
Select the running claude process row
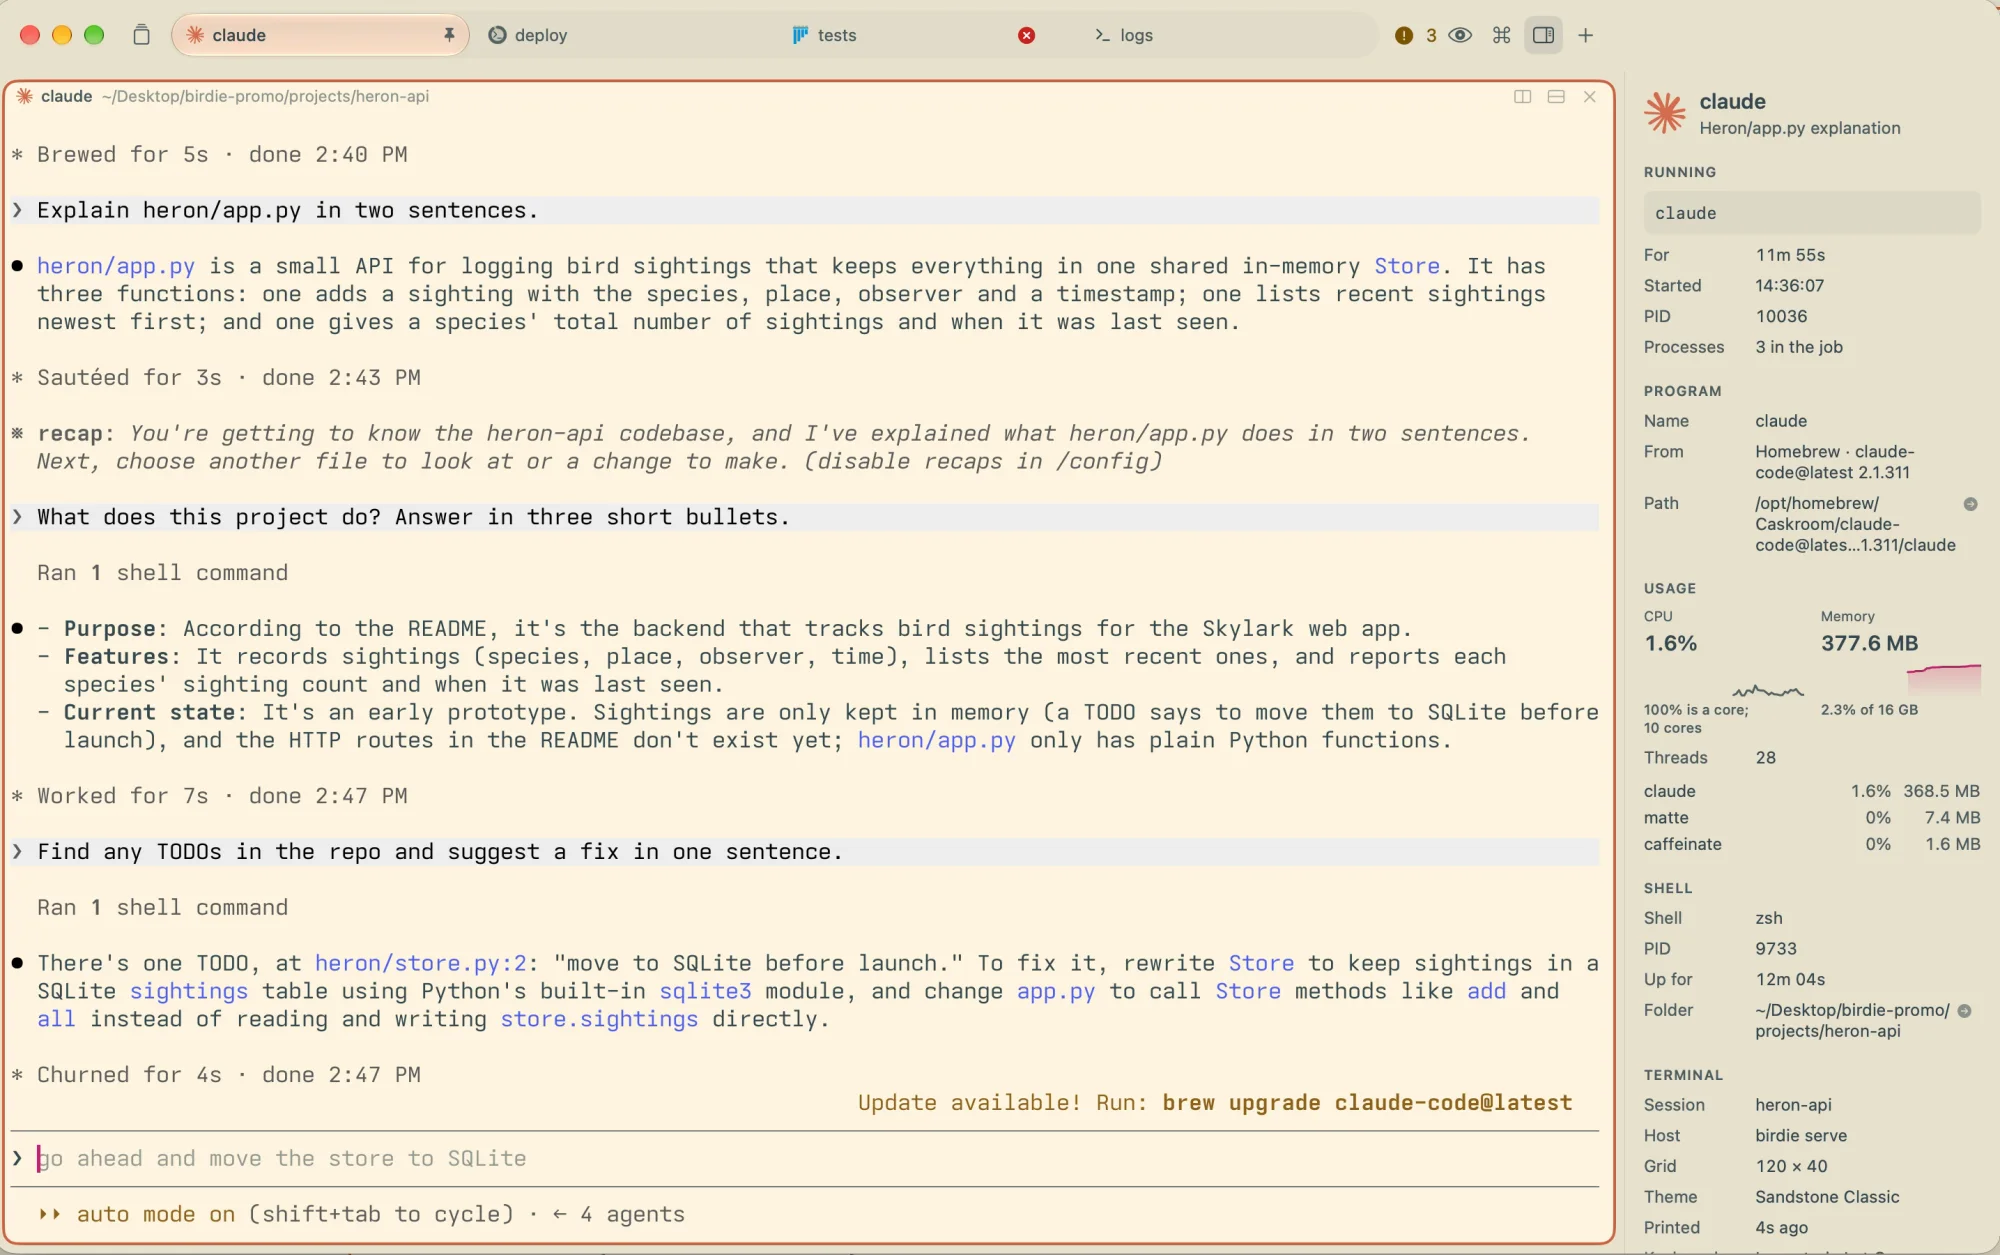(1811, 213)
